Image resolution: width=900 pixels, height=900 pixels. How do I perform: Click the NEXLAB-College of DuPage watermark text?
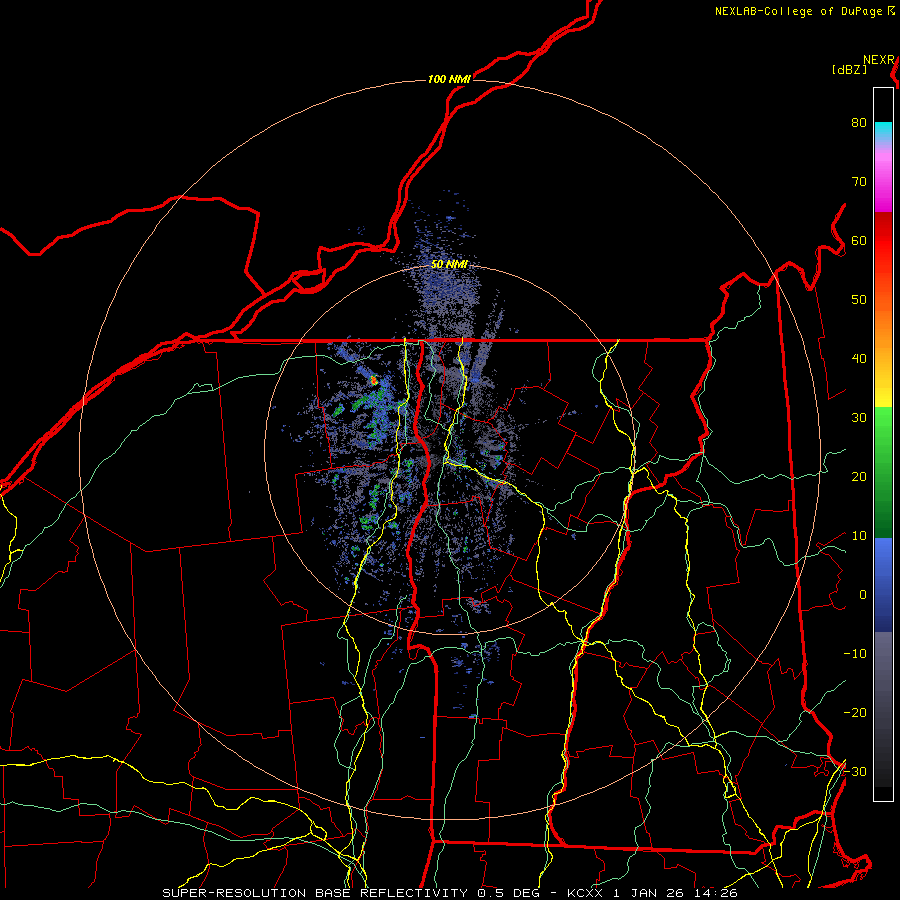click(x=804, y=11)
